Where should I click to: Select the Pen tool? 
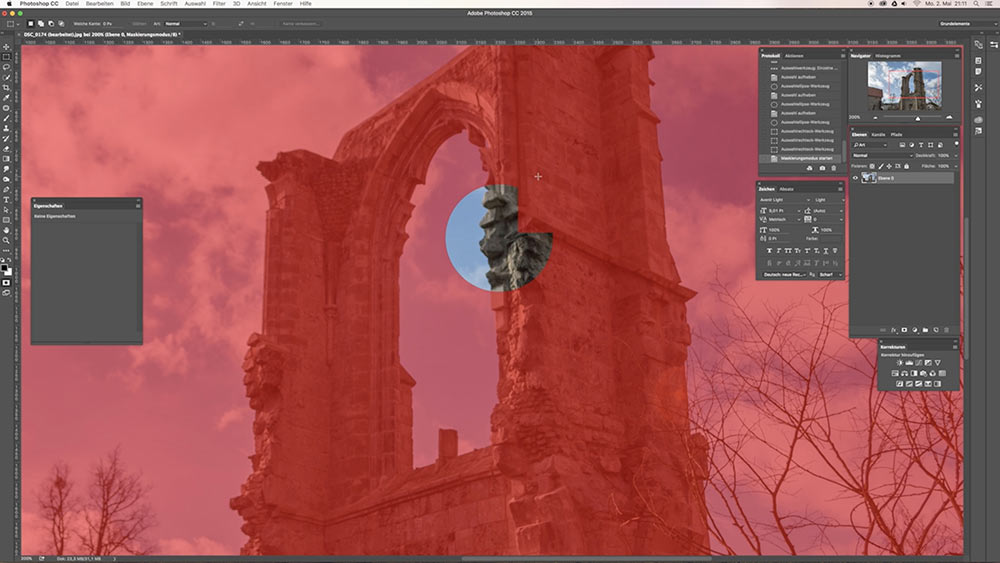coord(6,189)
